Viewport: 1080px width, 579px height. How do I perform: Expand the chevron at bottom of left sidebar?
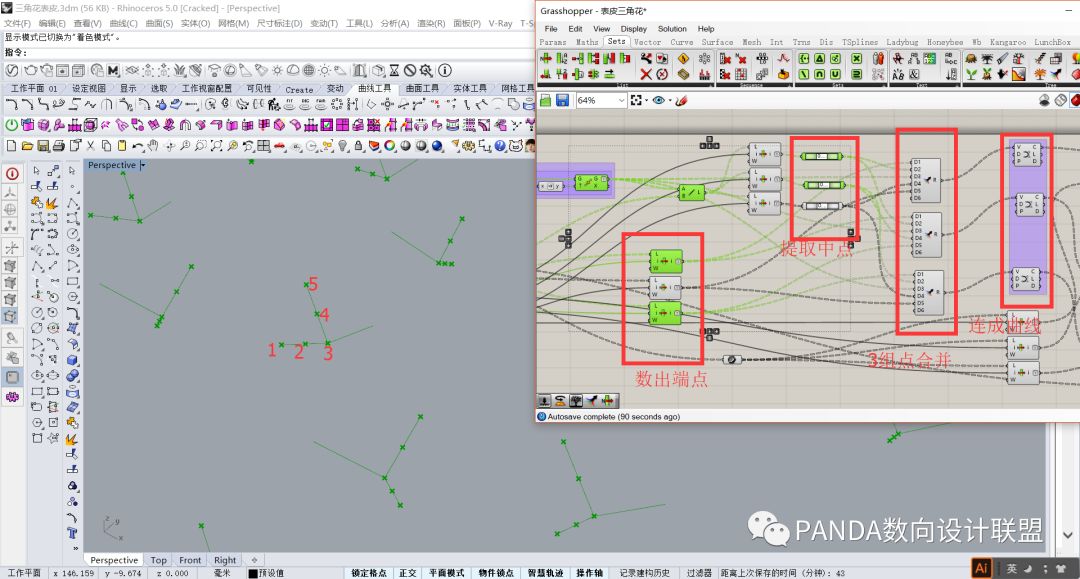click(76, 548)
